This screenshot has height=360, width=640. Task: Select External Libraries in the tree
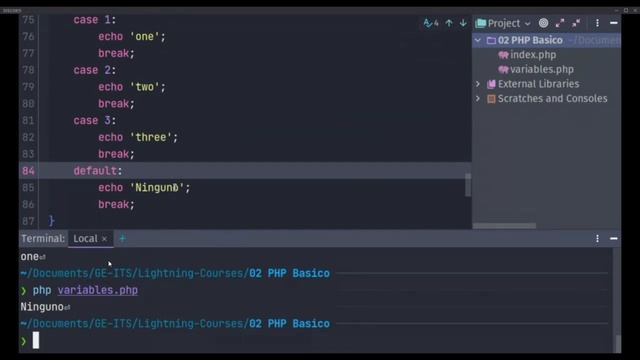(x=538, y=84)
